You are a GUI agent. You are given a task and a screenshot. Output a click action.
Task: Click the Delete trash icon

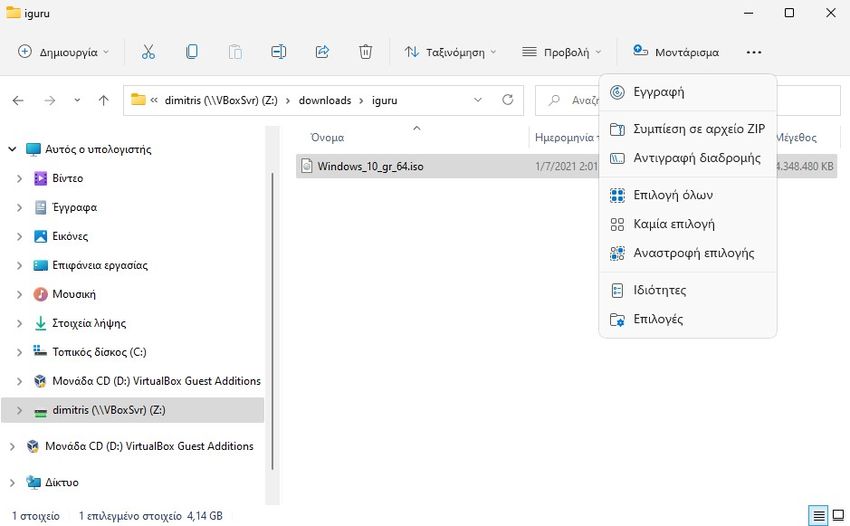[365, 52]
